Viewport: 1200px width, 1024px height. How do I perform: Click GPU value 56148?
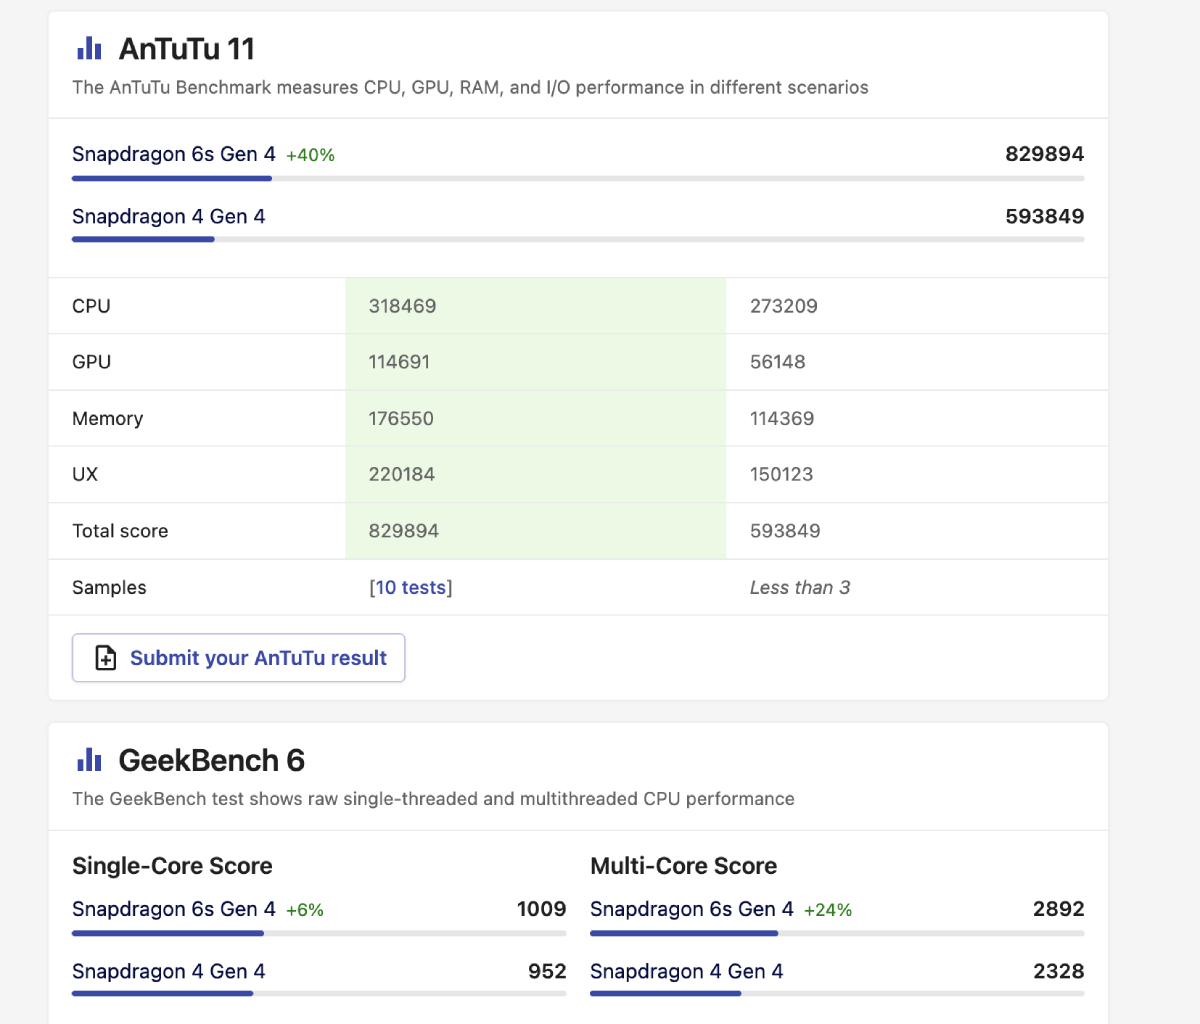click(778, 362)
